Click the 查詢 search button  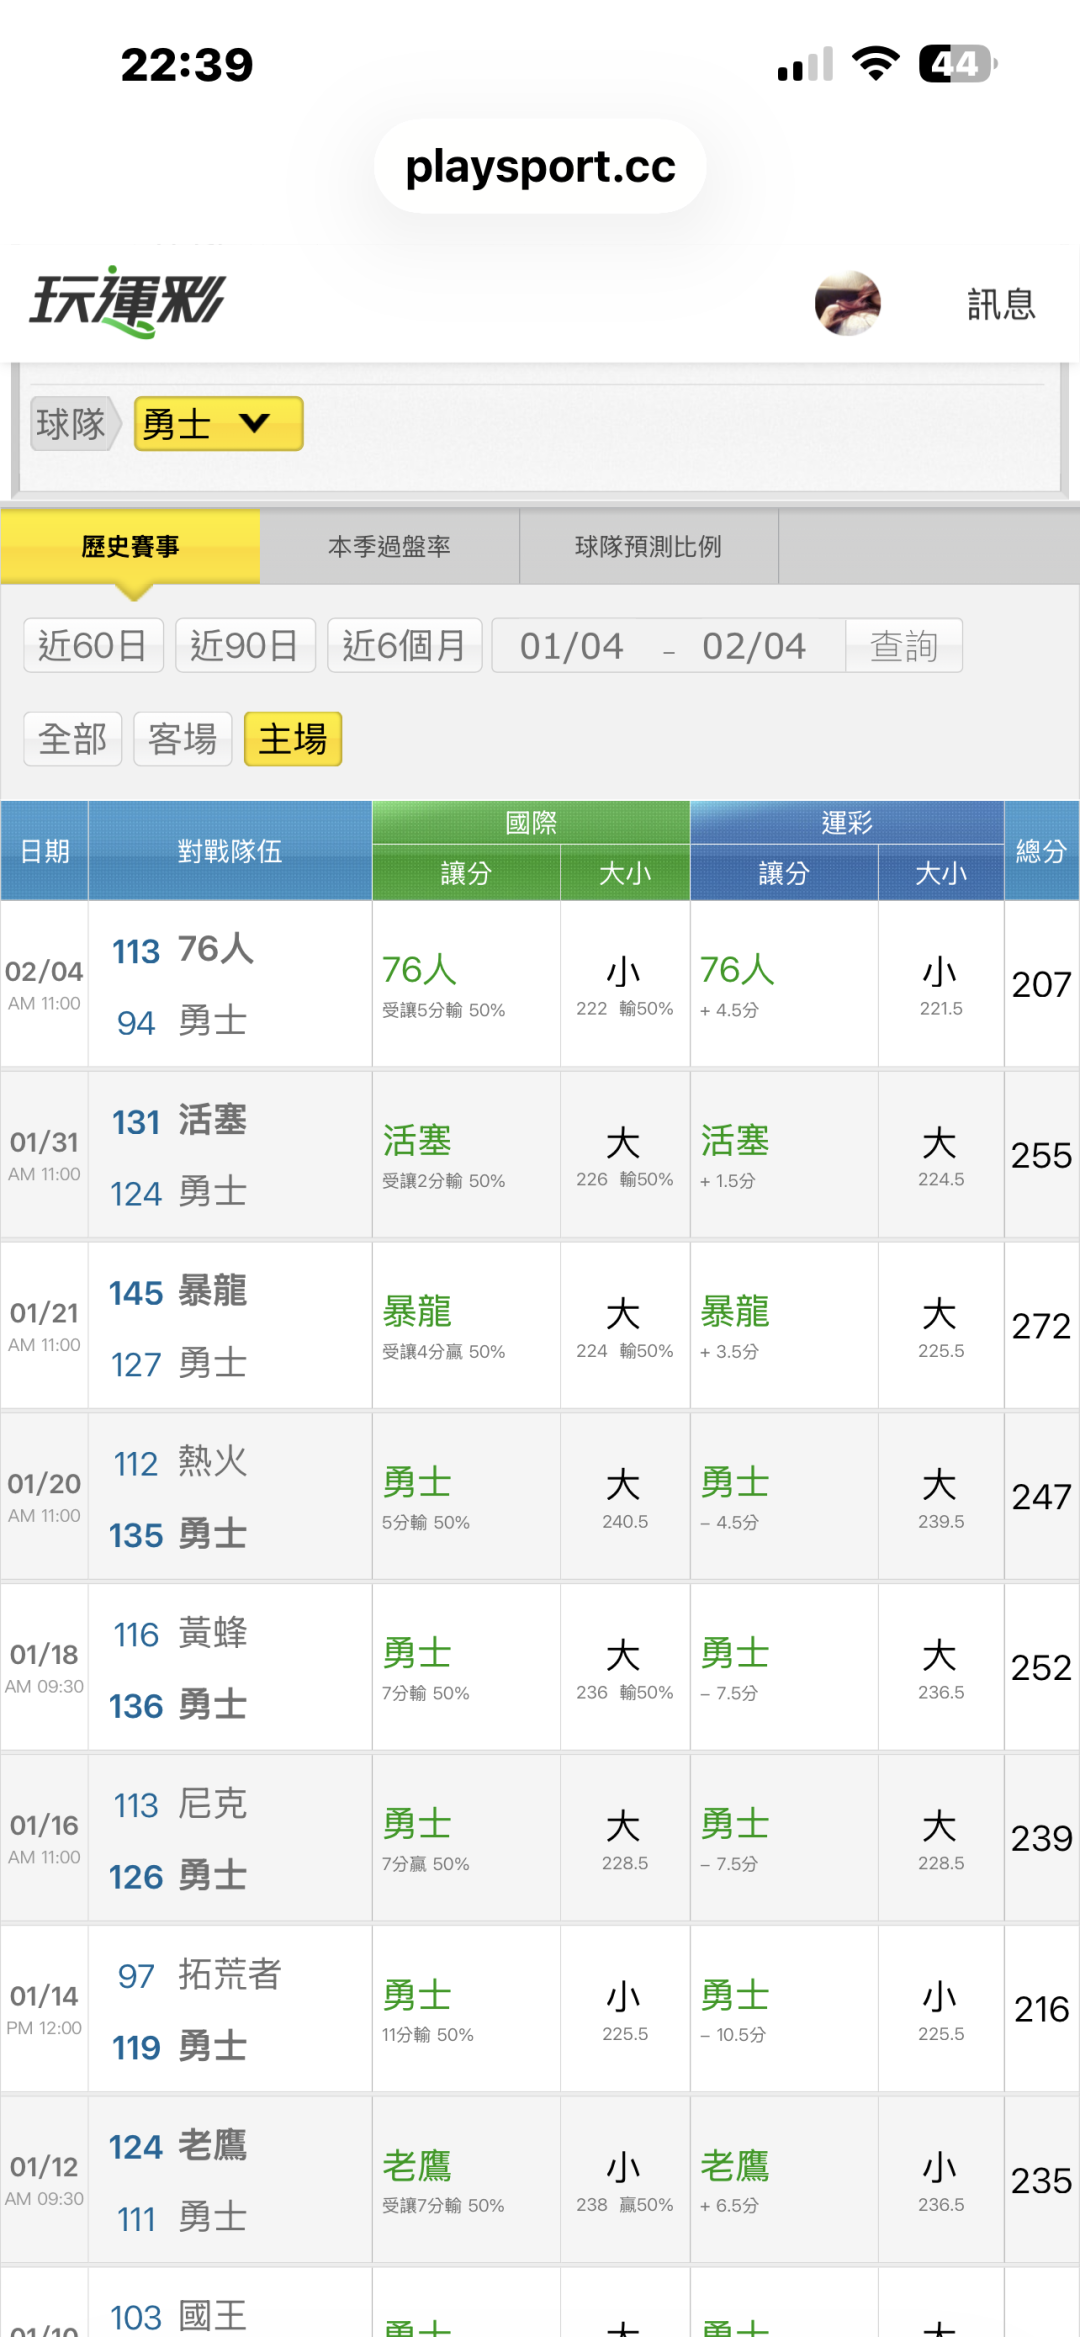click(904, 646)
